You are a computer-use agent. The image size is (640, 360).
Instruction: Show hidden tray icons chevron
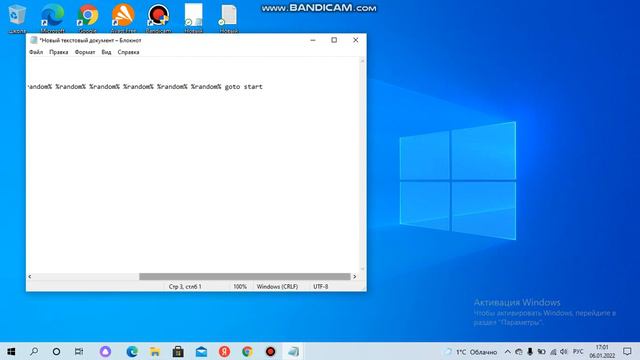507,352
